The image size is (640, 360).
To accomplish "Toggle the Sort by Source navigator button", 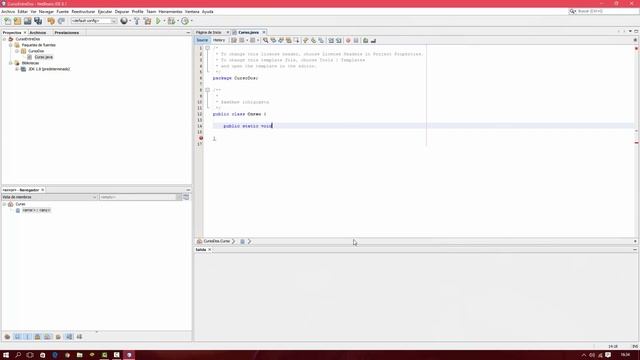I will pos(80,337).
